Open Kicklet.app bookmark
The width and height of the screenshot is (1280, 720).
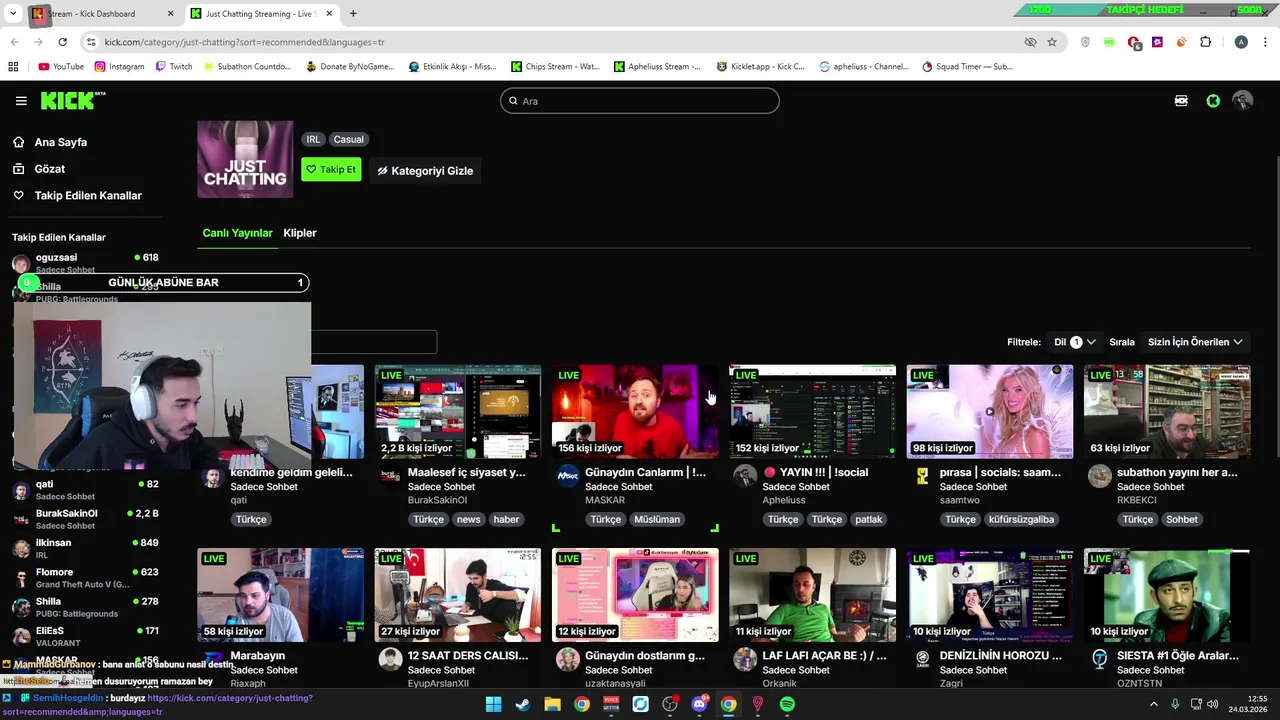click(x=760, y=67)
